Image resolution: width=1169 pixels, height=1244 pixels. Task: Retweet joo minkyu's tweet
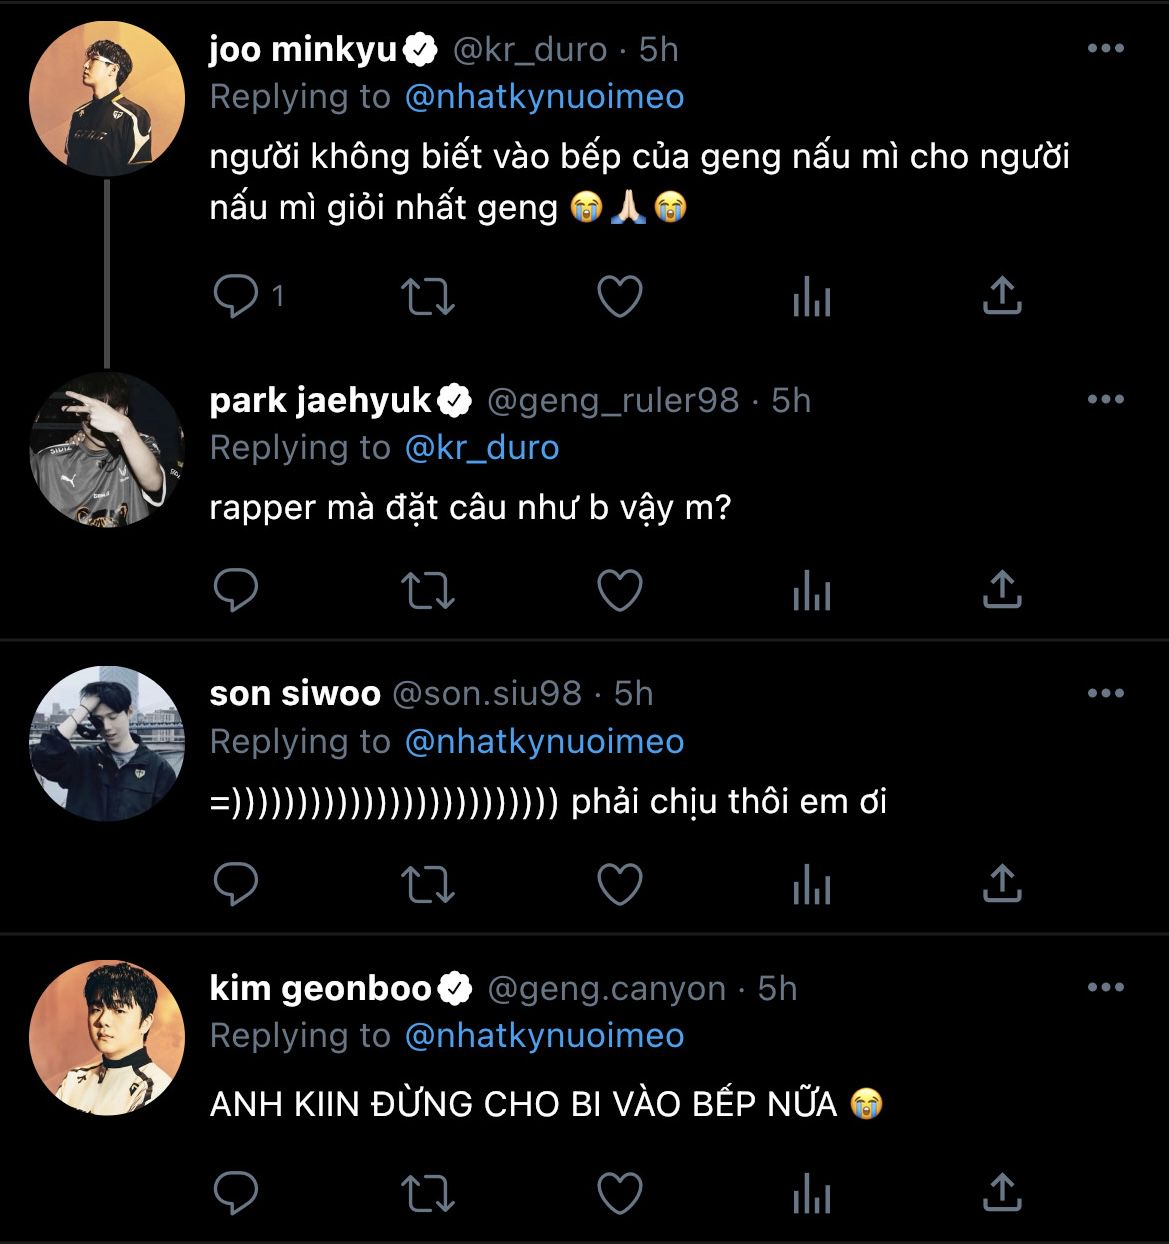tap(427, 296)
